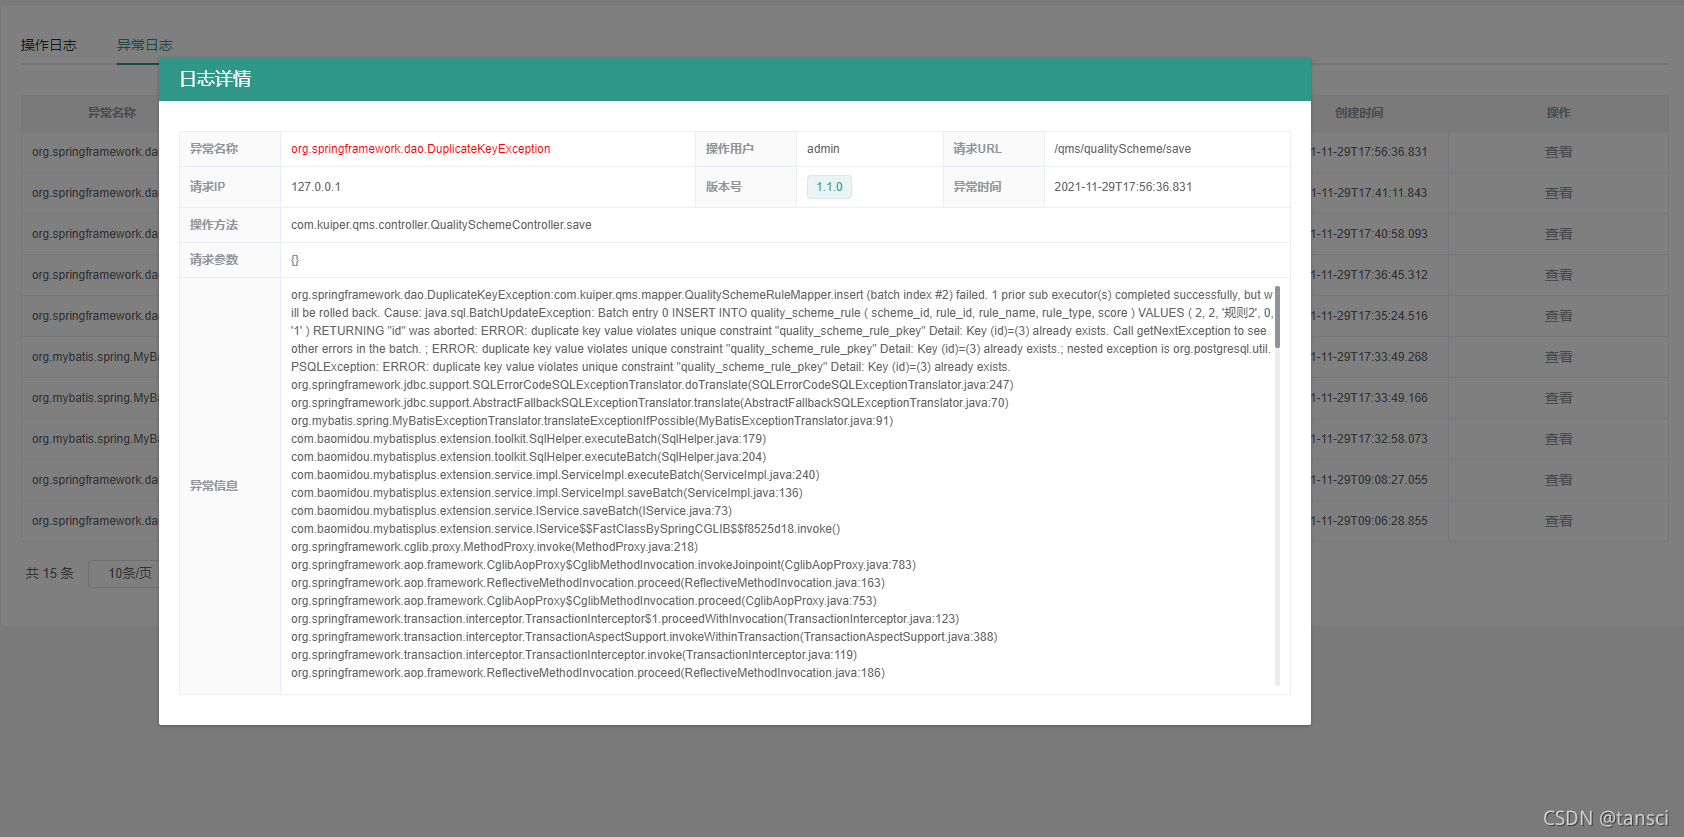Click the 17:56:36.831 created time cell

[x=1370, y=152]
